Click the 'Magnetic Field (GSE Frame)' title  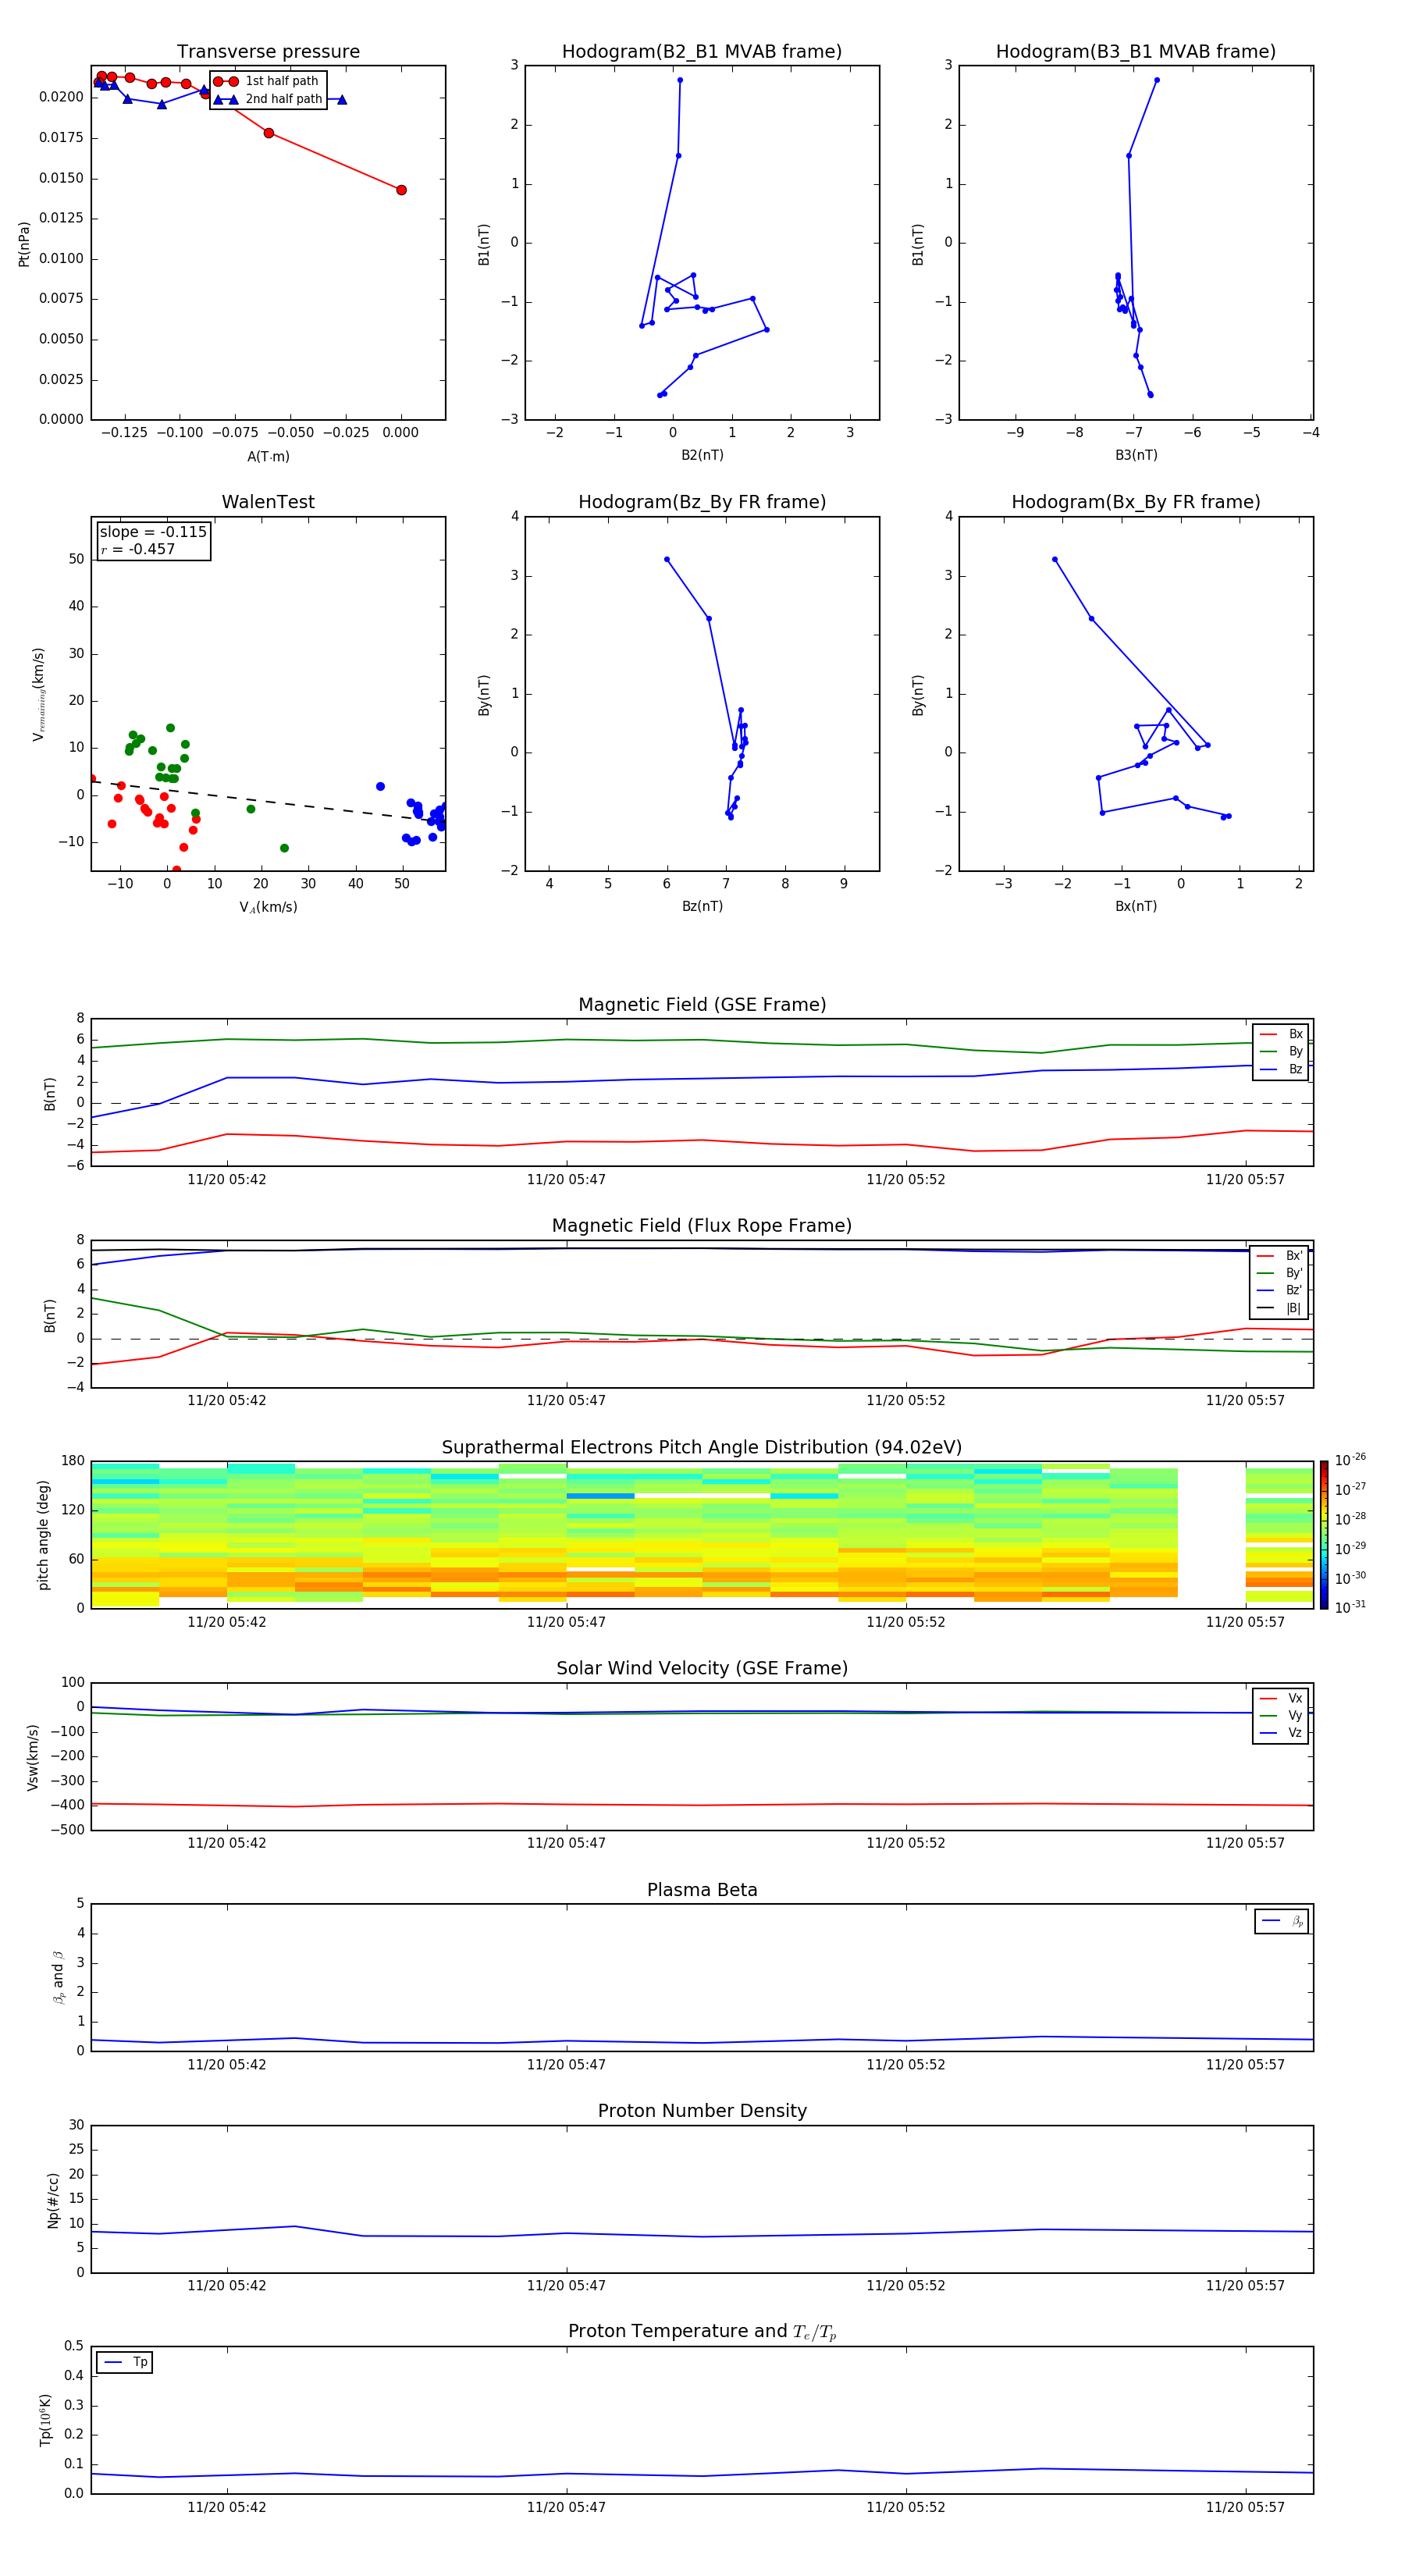702,1005
